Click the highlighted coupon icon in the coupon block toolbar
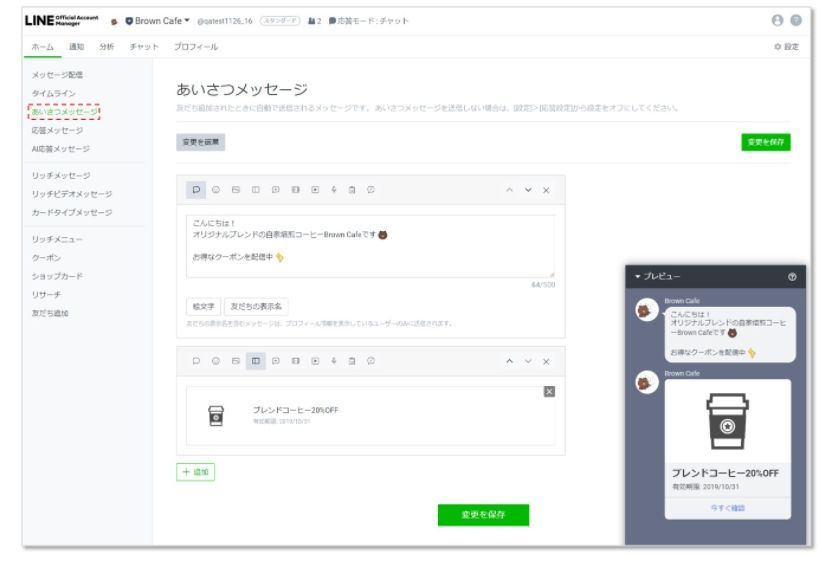This screenshot has height=562, width=823. pyautogui.click(x=256, y=361)
